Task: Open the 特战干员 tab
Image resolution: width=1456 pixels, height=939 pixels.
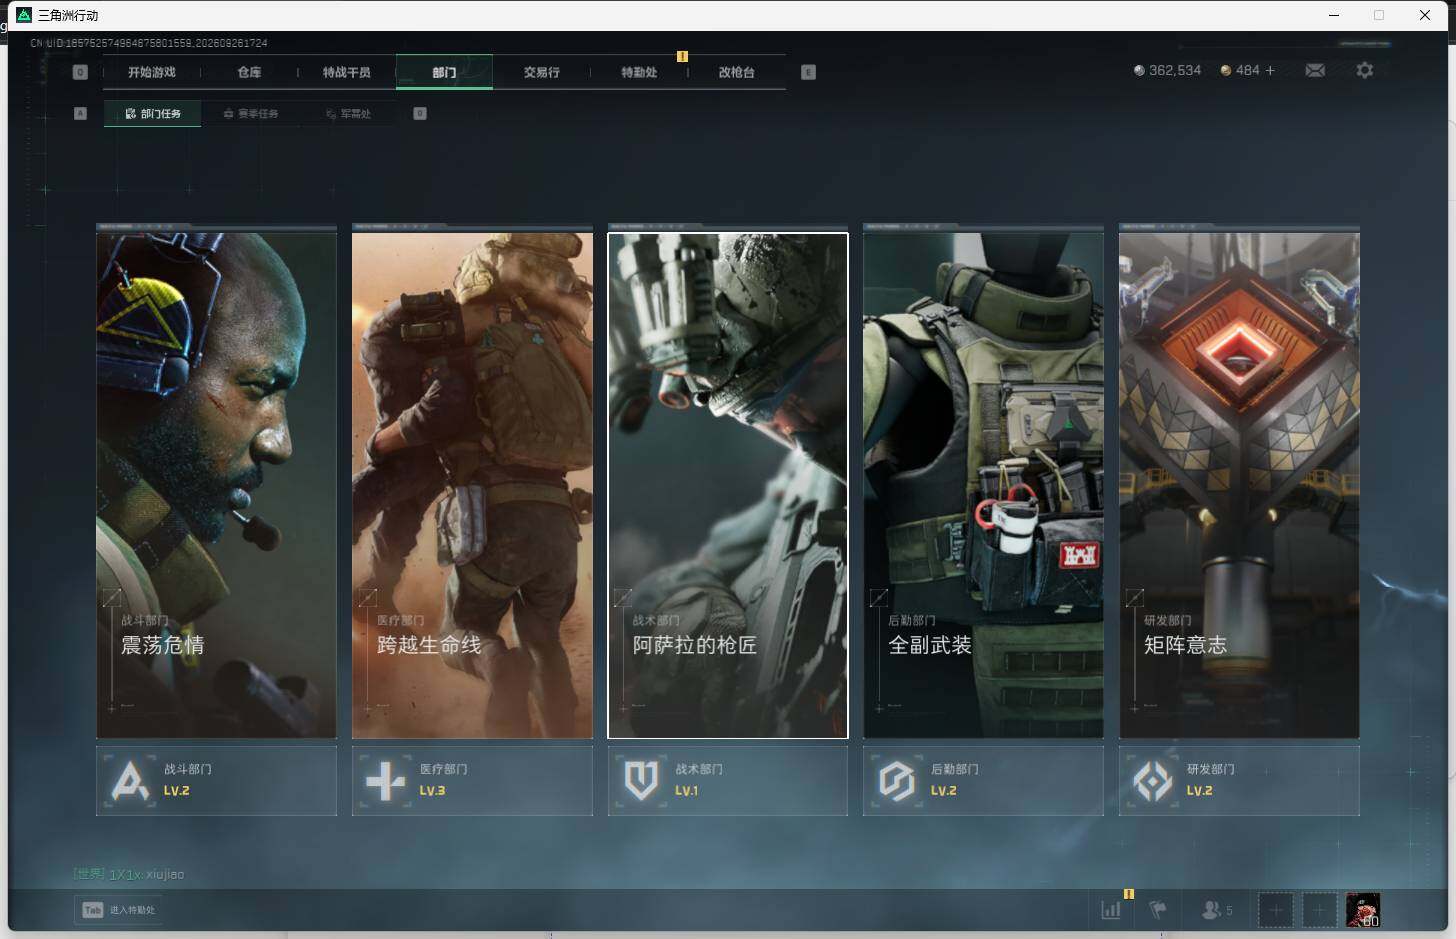Action: coord(346,72)
